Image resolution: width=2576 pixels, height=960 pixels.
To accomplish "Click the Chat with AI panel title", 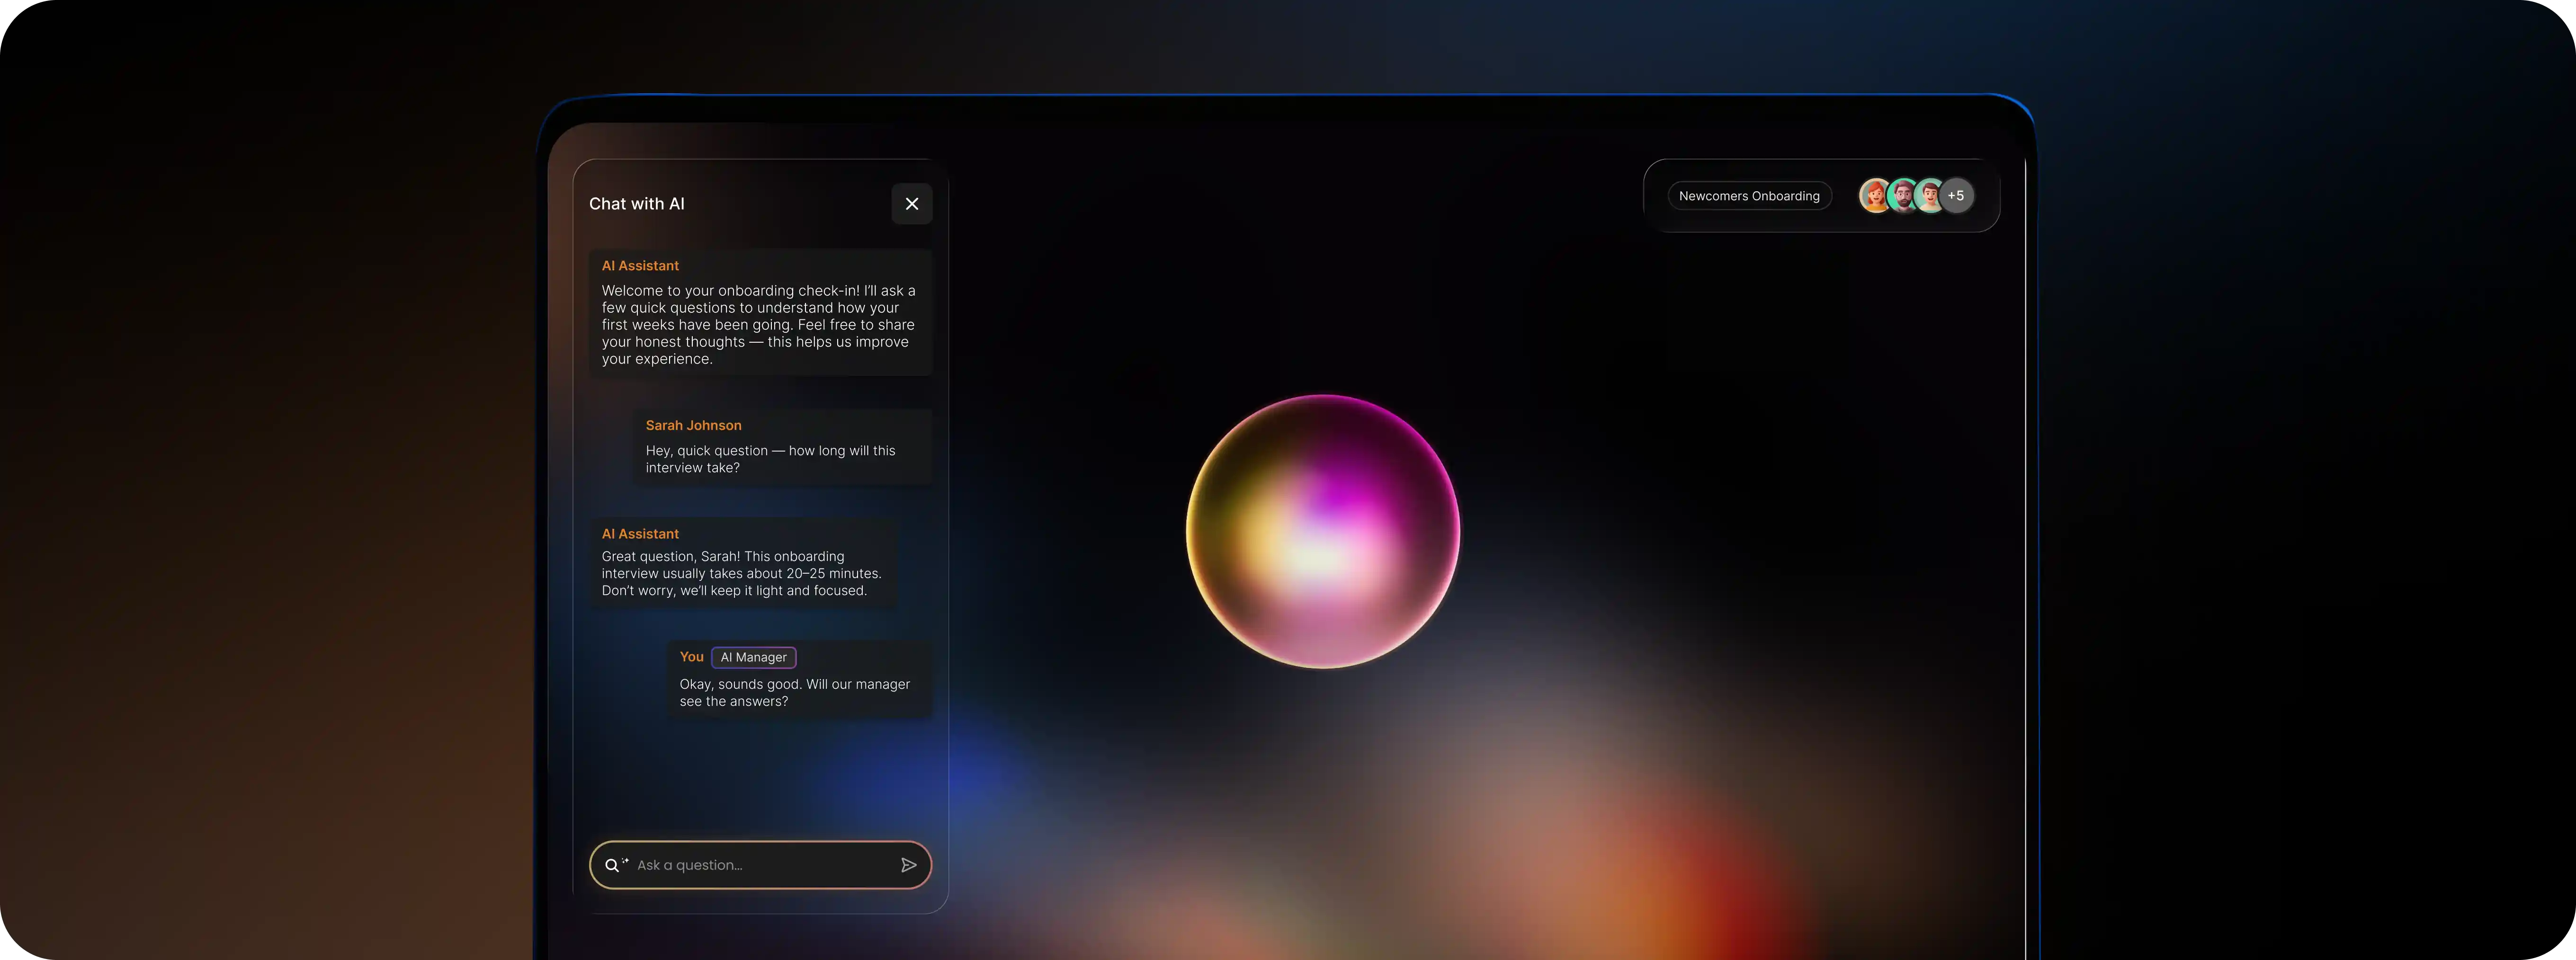I will coord(636,204).
